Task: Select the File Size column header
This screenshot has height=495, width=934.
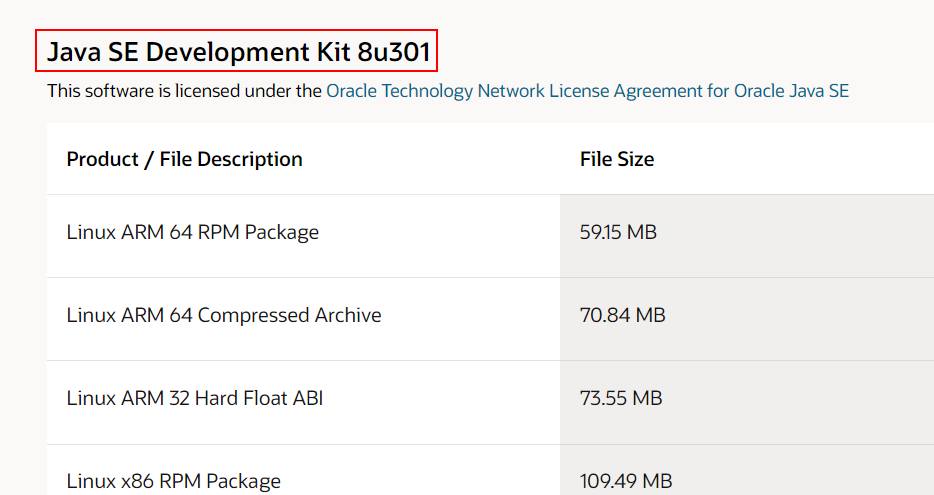Action: pyautogui.click(x=617, y=159)
